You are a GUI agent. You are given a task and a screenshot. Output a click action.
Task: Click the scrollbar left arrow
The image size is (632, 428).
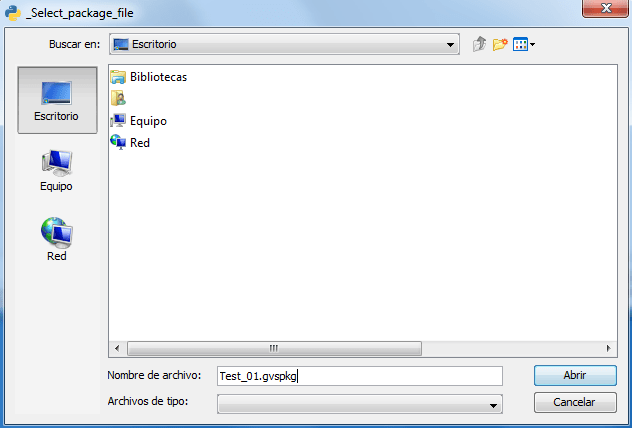(117, 348)
